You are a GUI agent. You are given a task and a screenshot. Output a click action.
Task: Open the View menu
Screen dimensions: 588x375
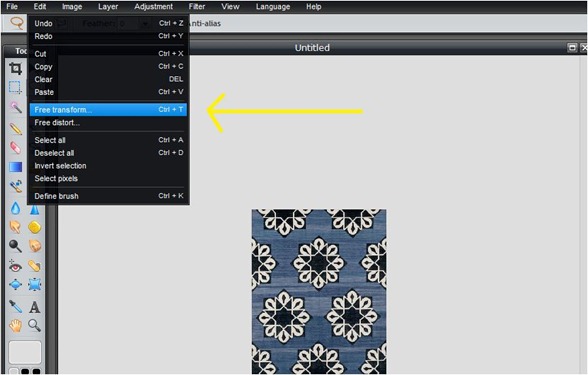pos(230,7)
